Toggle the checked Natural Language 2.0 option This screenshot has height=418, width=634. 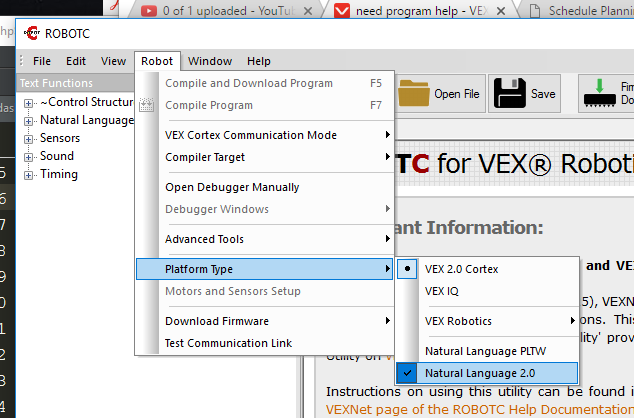[x=487, y=373]
